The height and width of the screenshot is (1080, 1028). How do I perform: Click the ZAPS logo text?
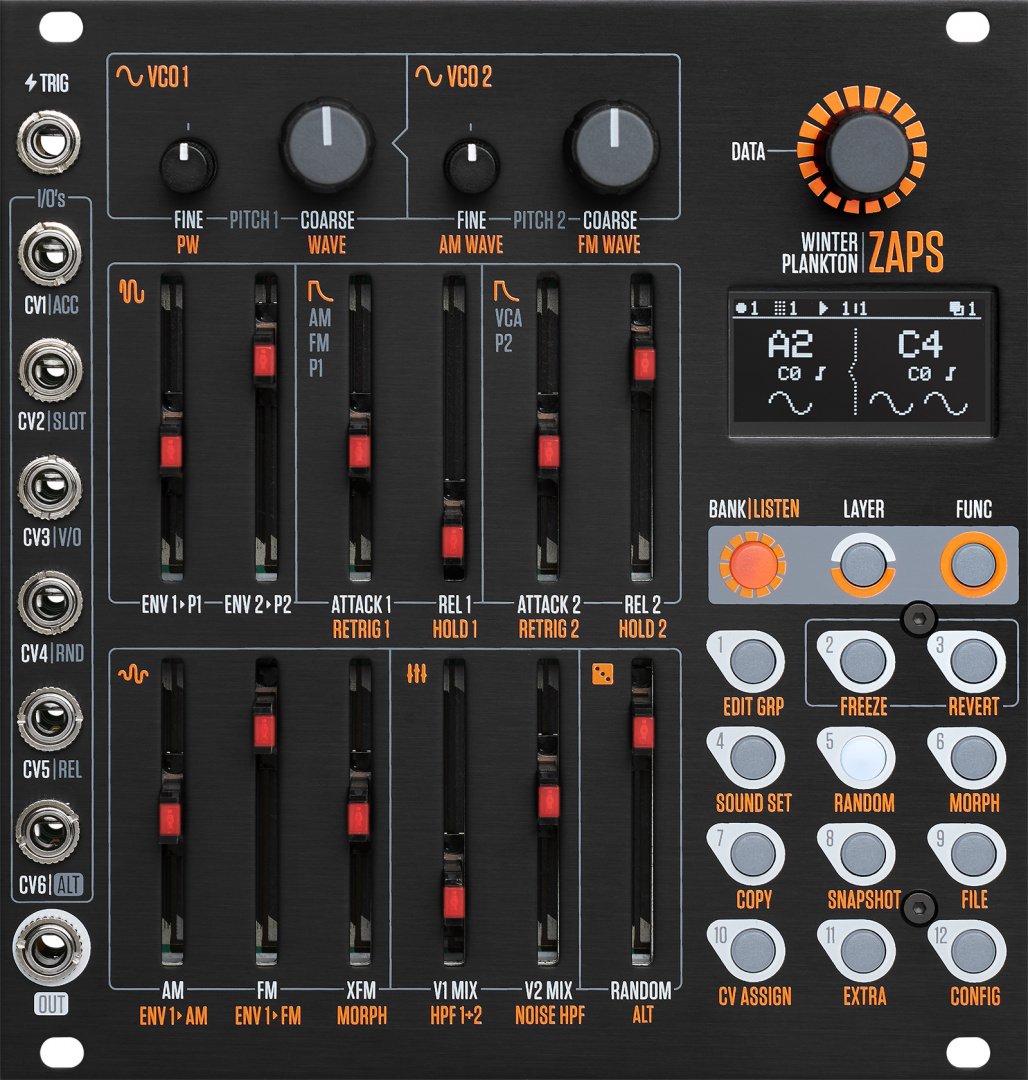(x=905, y=253)
